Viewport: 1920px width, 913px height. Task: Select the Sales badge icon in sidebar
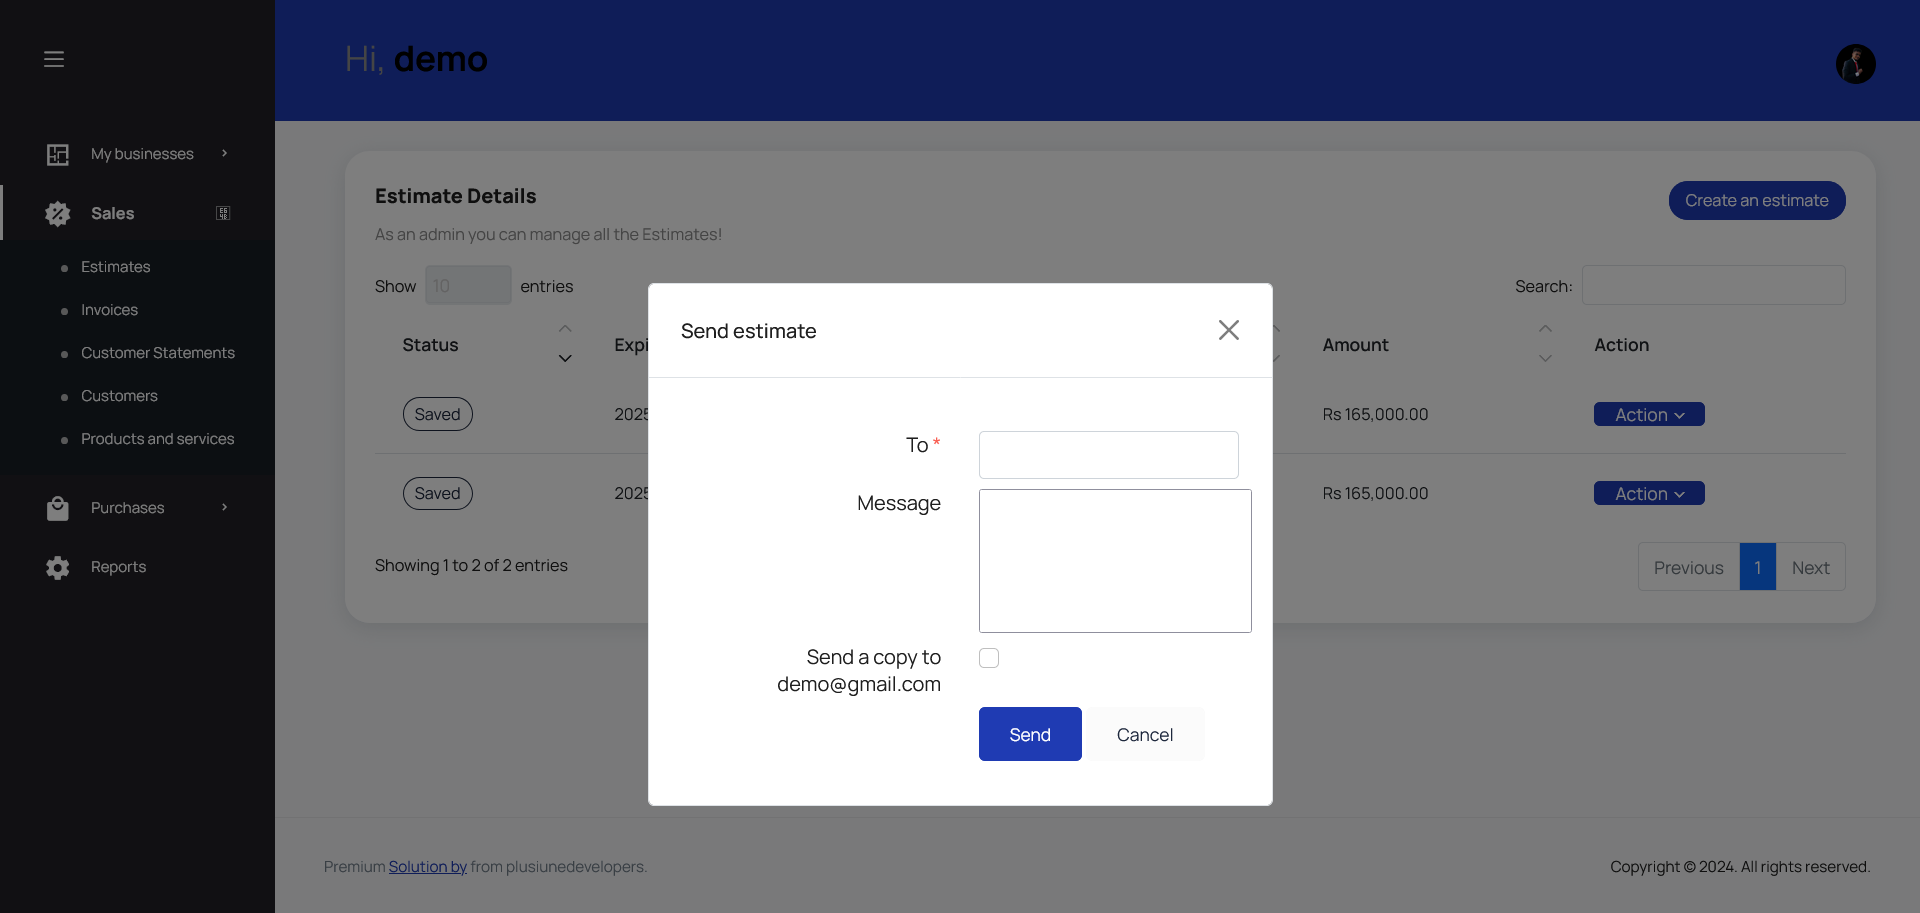coord(57,213)
